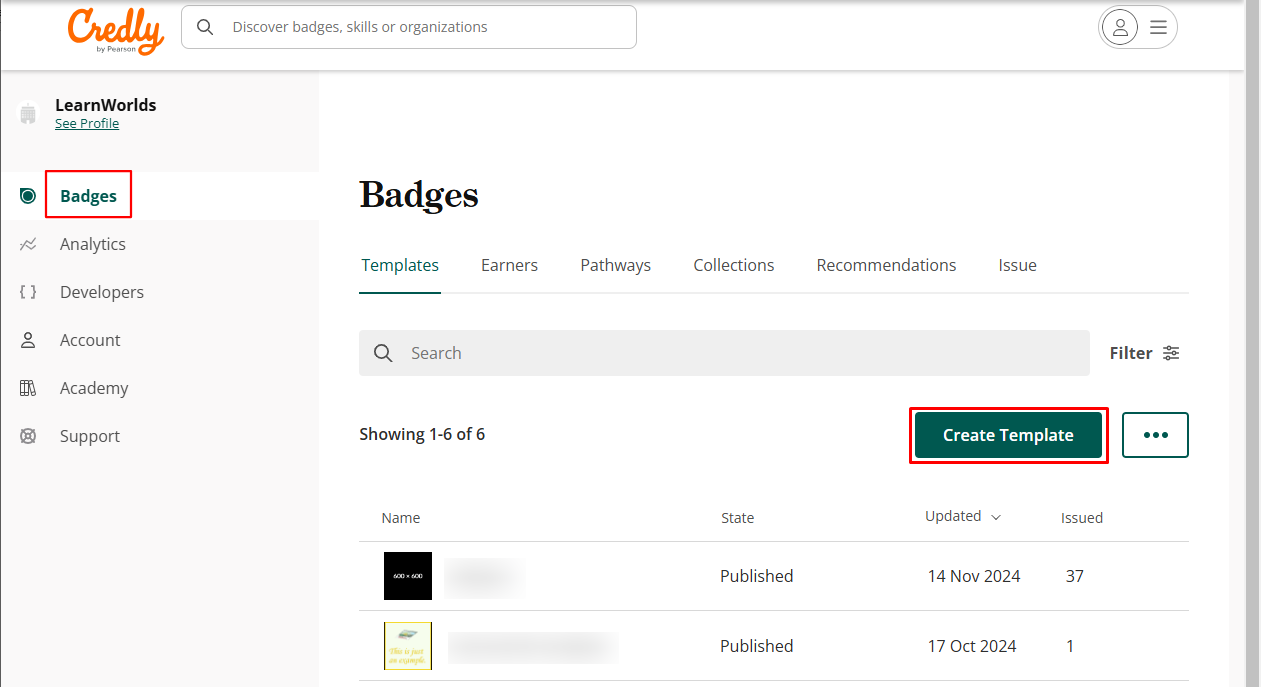This screenshot has height=687, width=1261.
Task: Open Account in the sidebar
Action: point(90,340)
